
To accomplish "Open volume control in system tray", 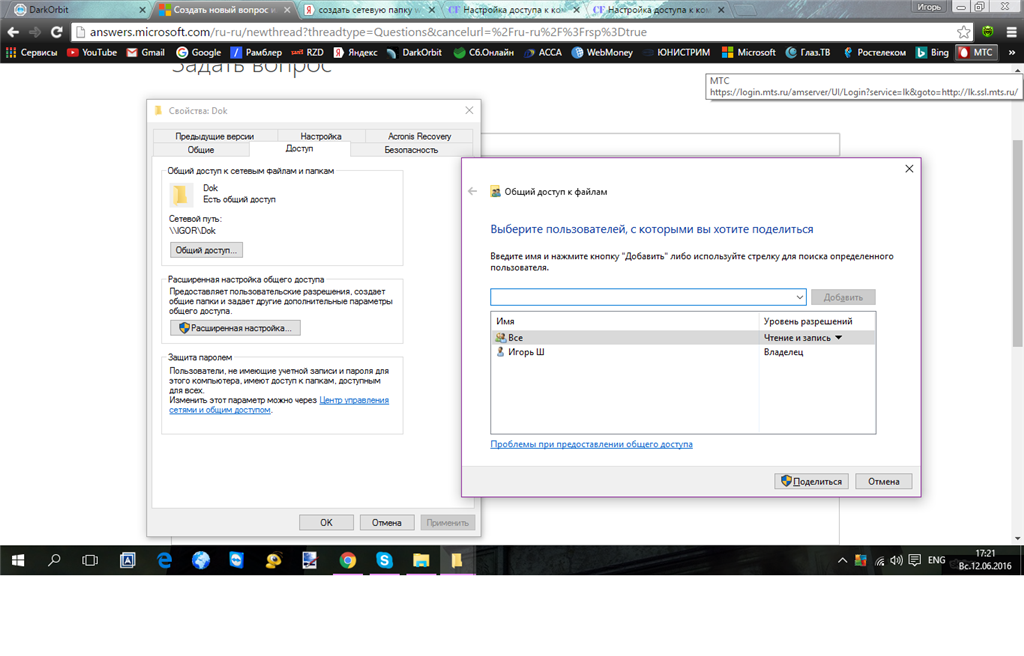I will [897, 560].
